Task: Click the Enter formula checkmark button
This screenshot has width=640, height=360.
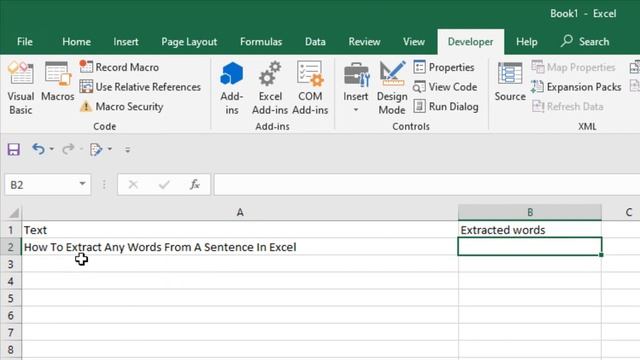Action: pyautogui.click(x=164, y=185)
